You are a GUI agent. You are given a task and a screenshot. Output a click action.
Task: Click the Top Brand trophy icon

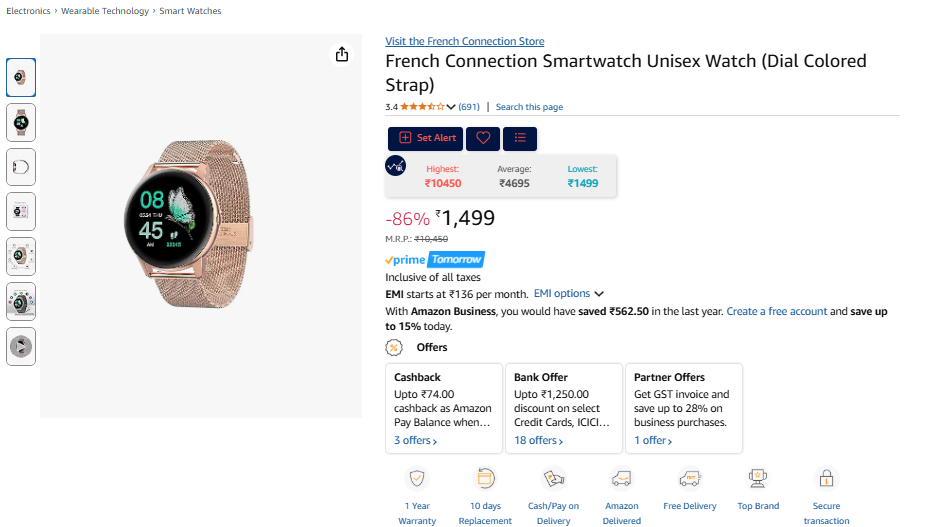758,478
